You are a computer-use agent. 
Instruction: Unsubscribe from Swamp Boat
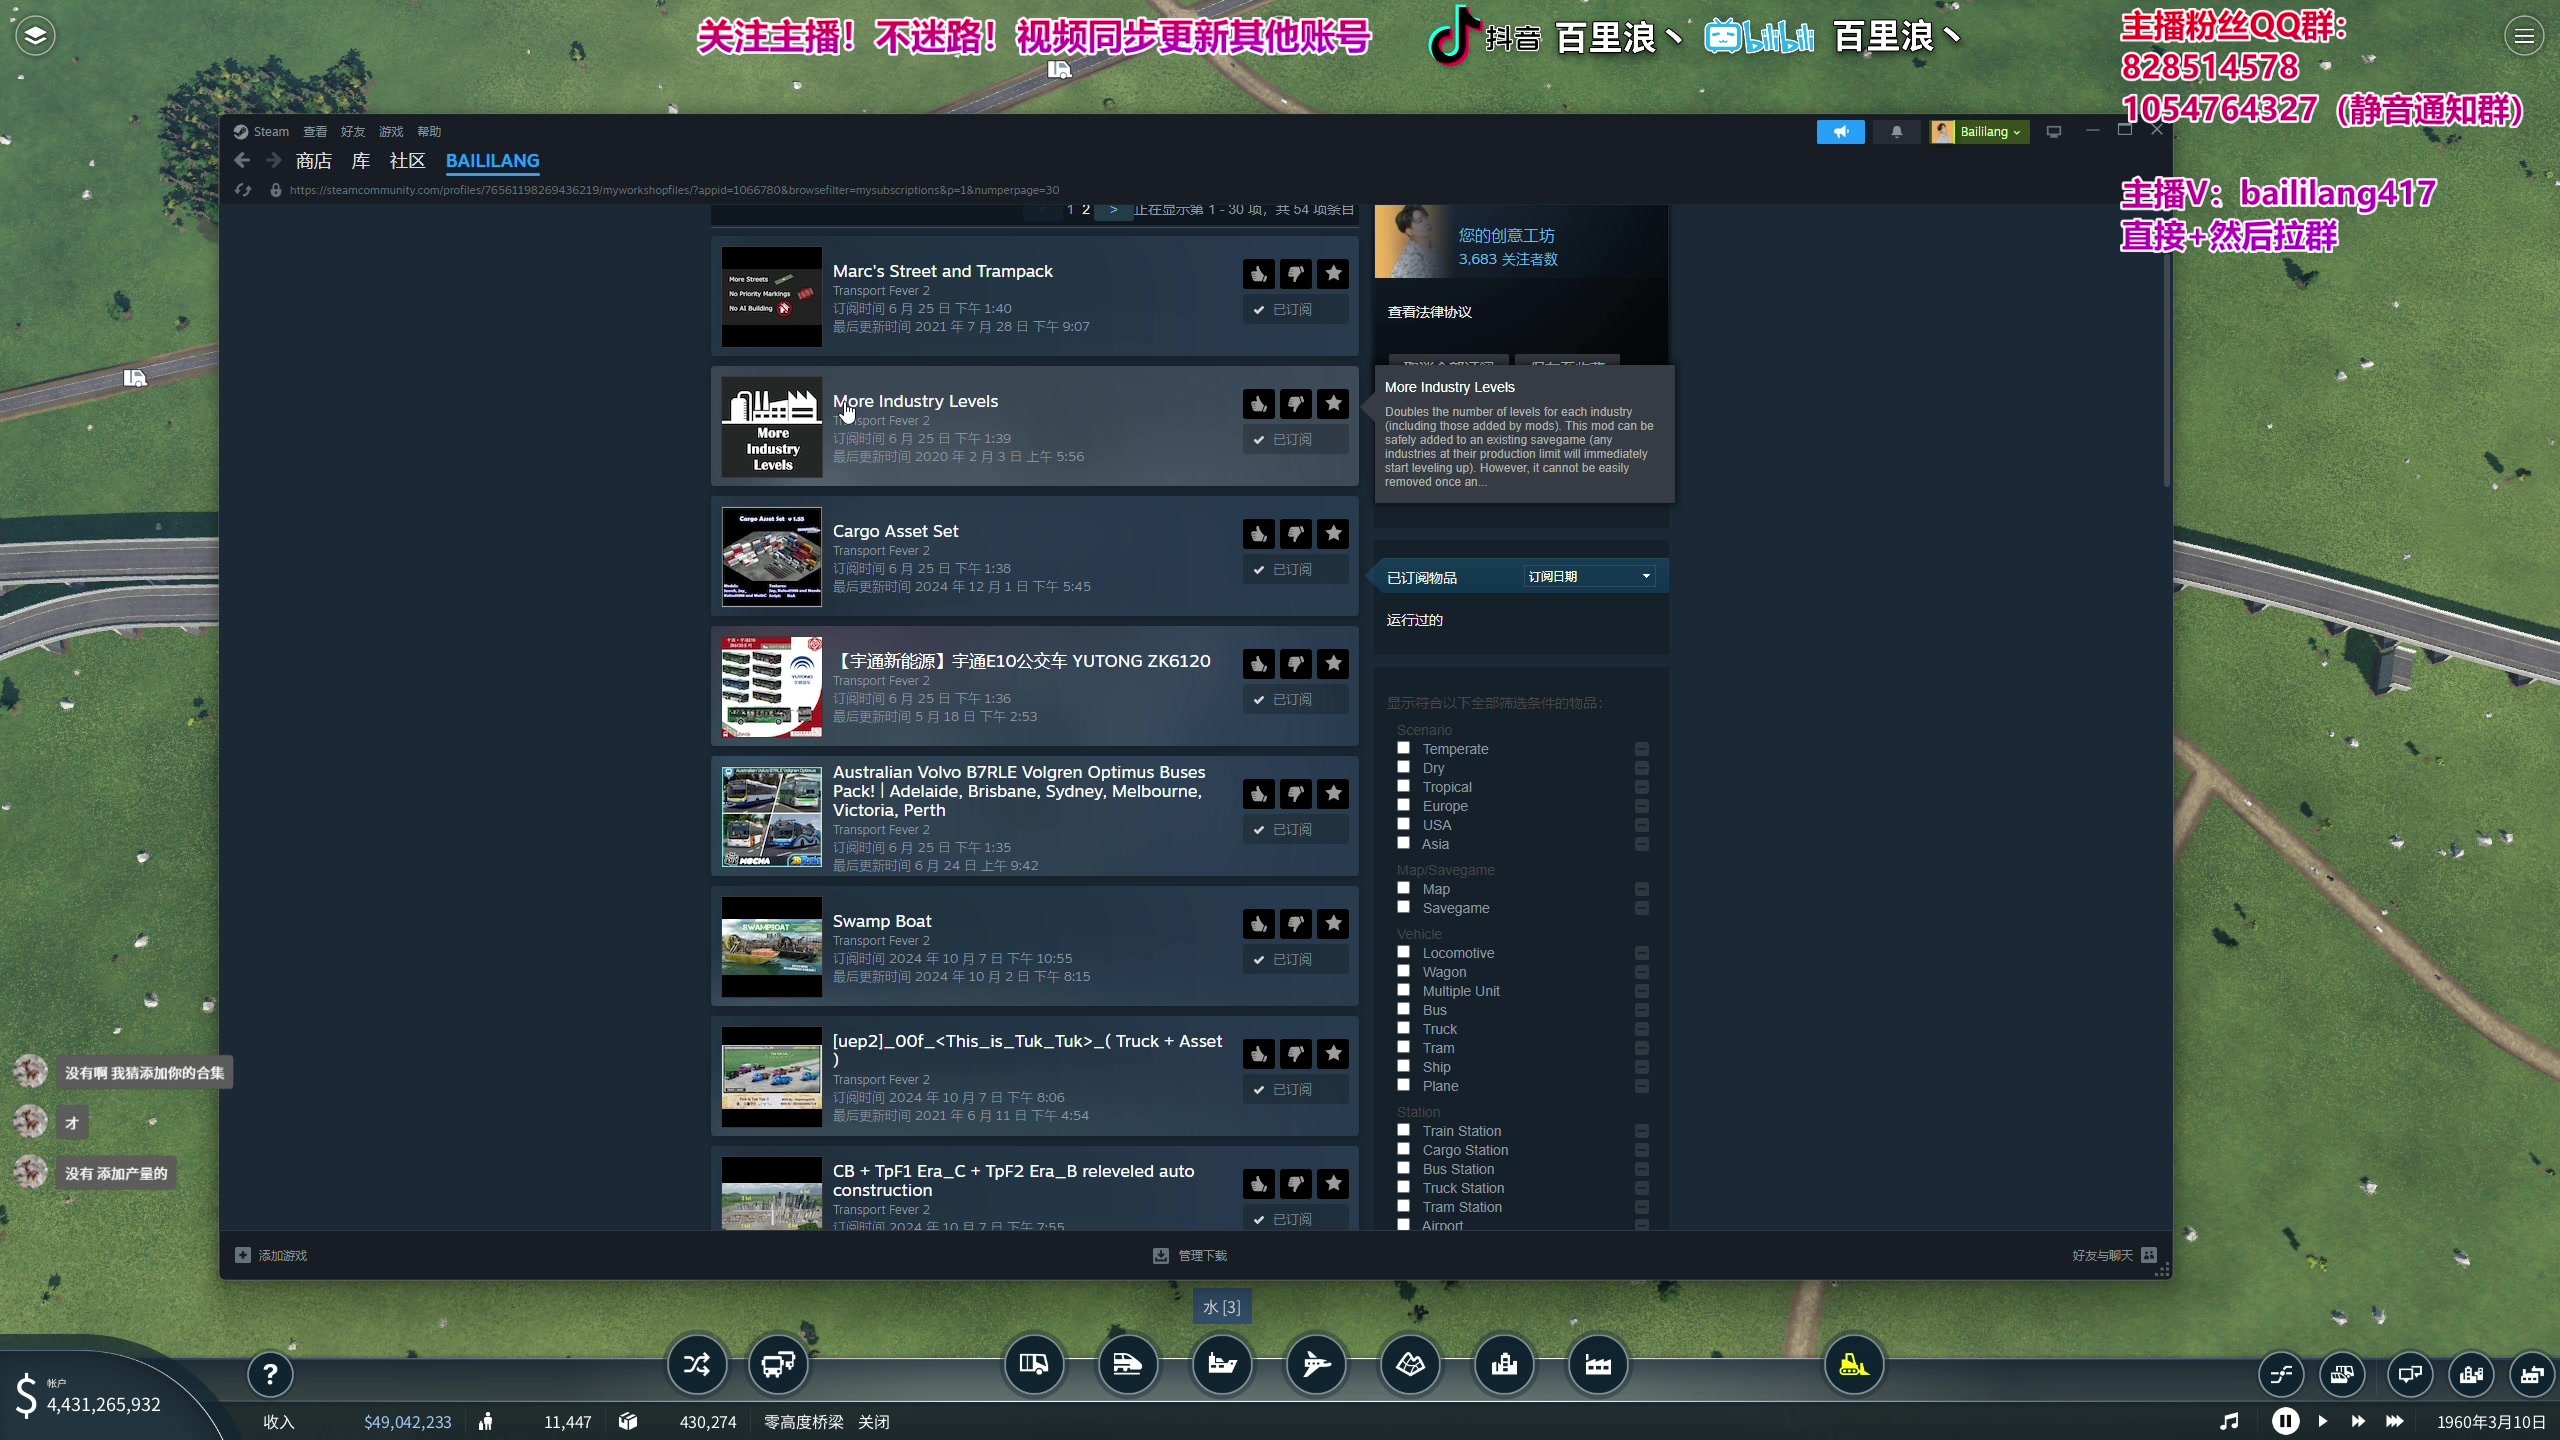coord(1295,960)
